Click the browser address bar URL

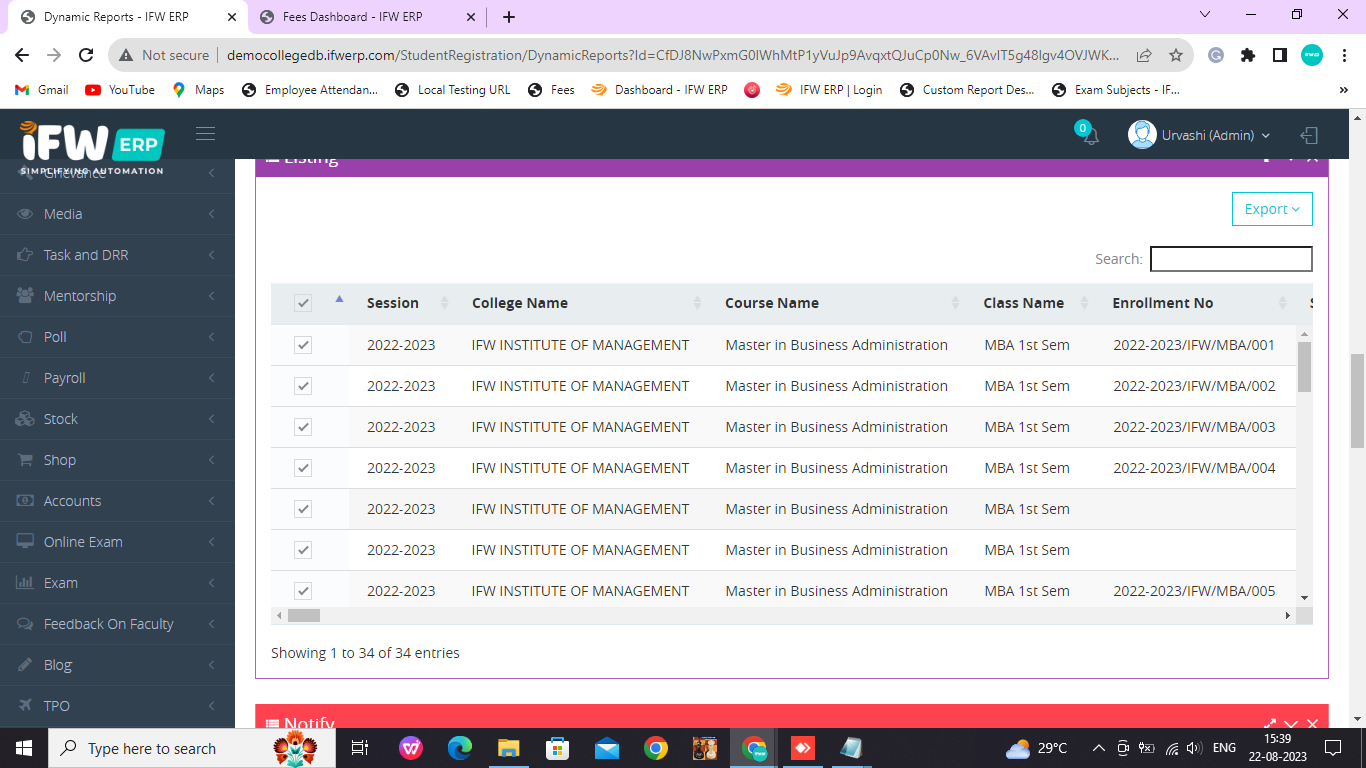673,55
